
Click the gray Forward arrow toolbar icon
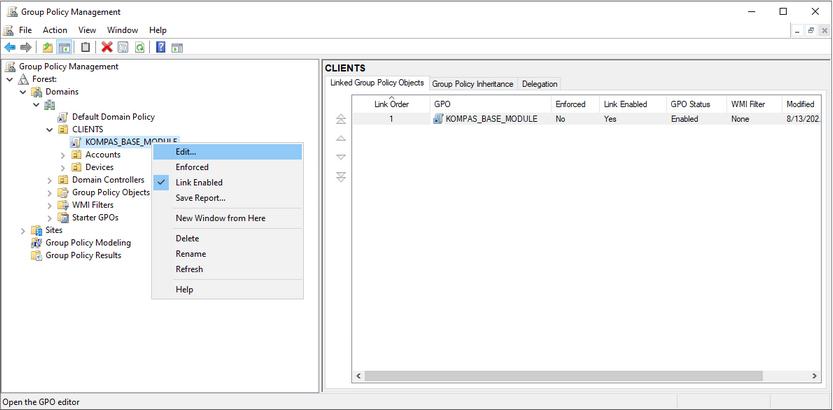point(26,48)
